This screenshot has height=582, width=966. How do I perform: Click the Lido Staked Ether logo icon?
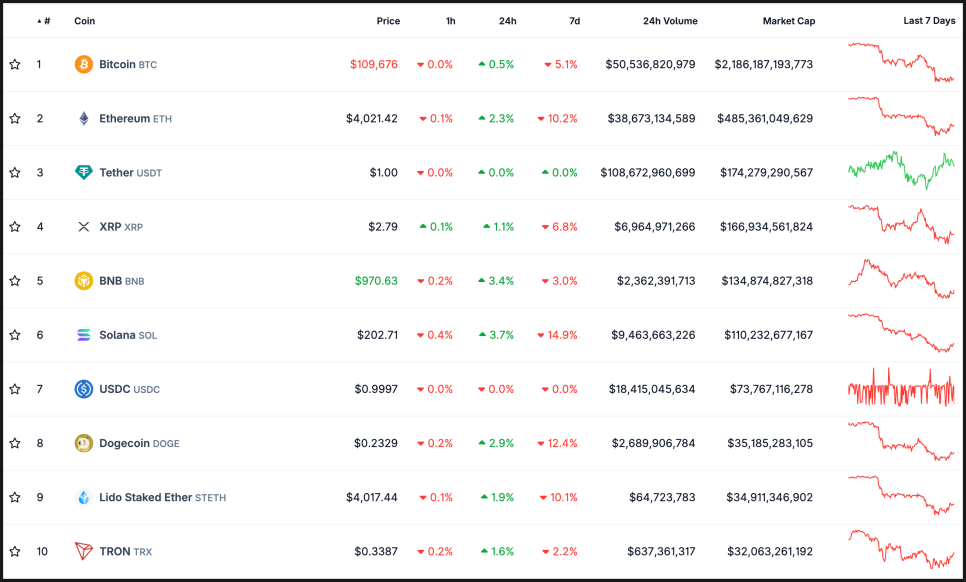click(84, 497)
